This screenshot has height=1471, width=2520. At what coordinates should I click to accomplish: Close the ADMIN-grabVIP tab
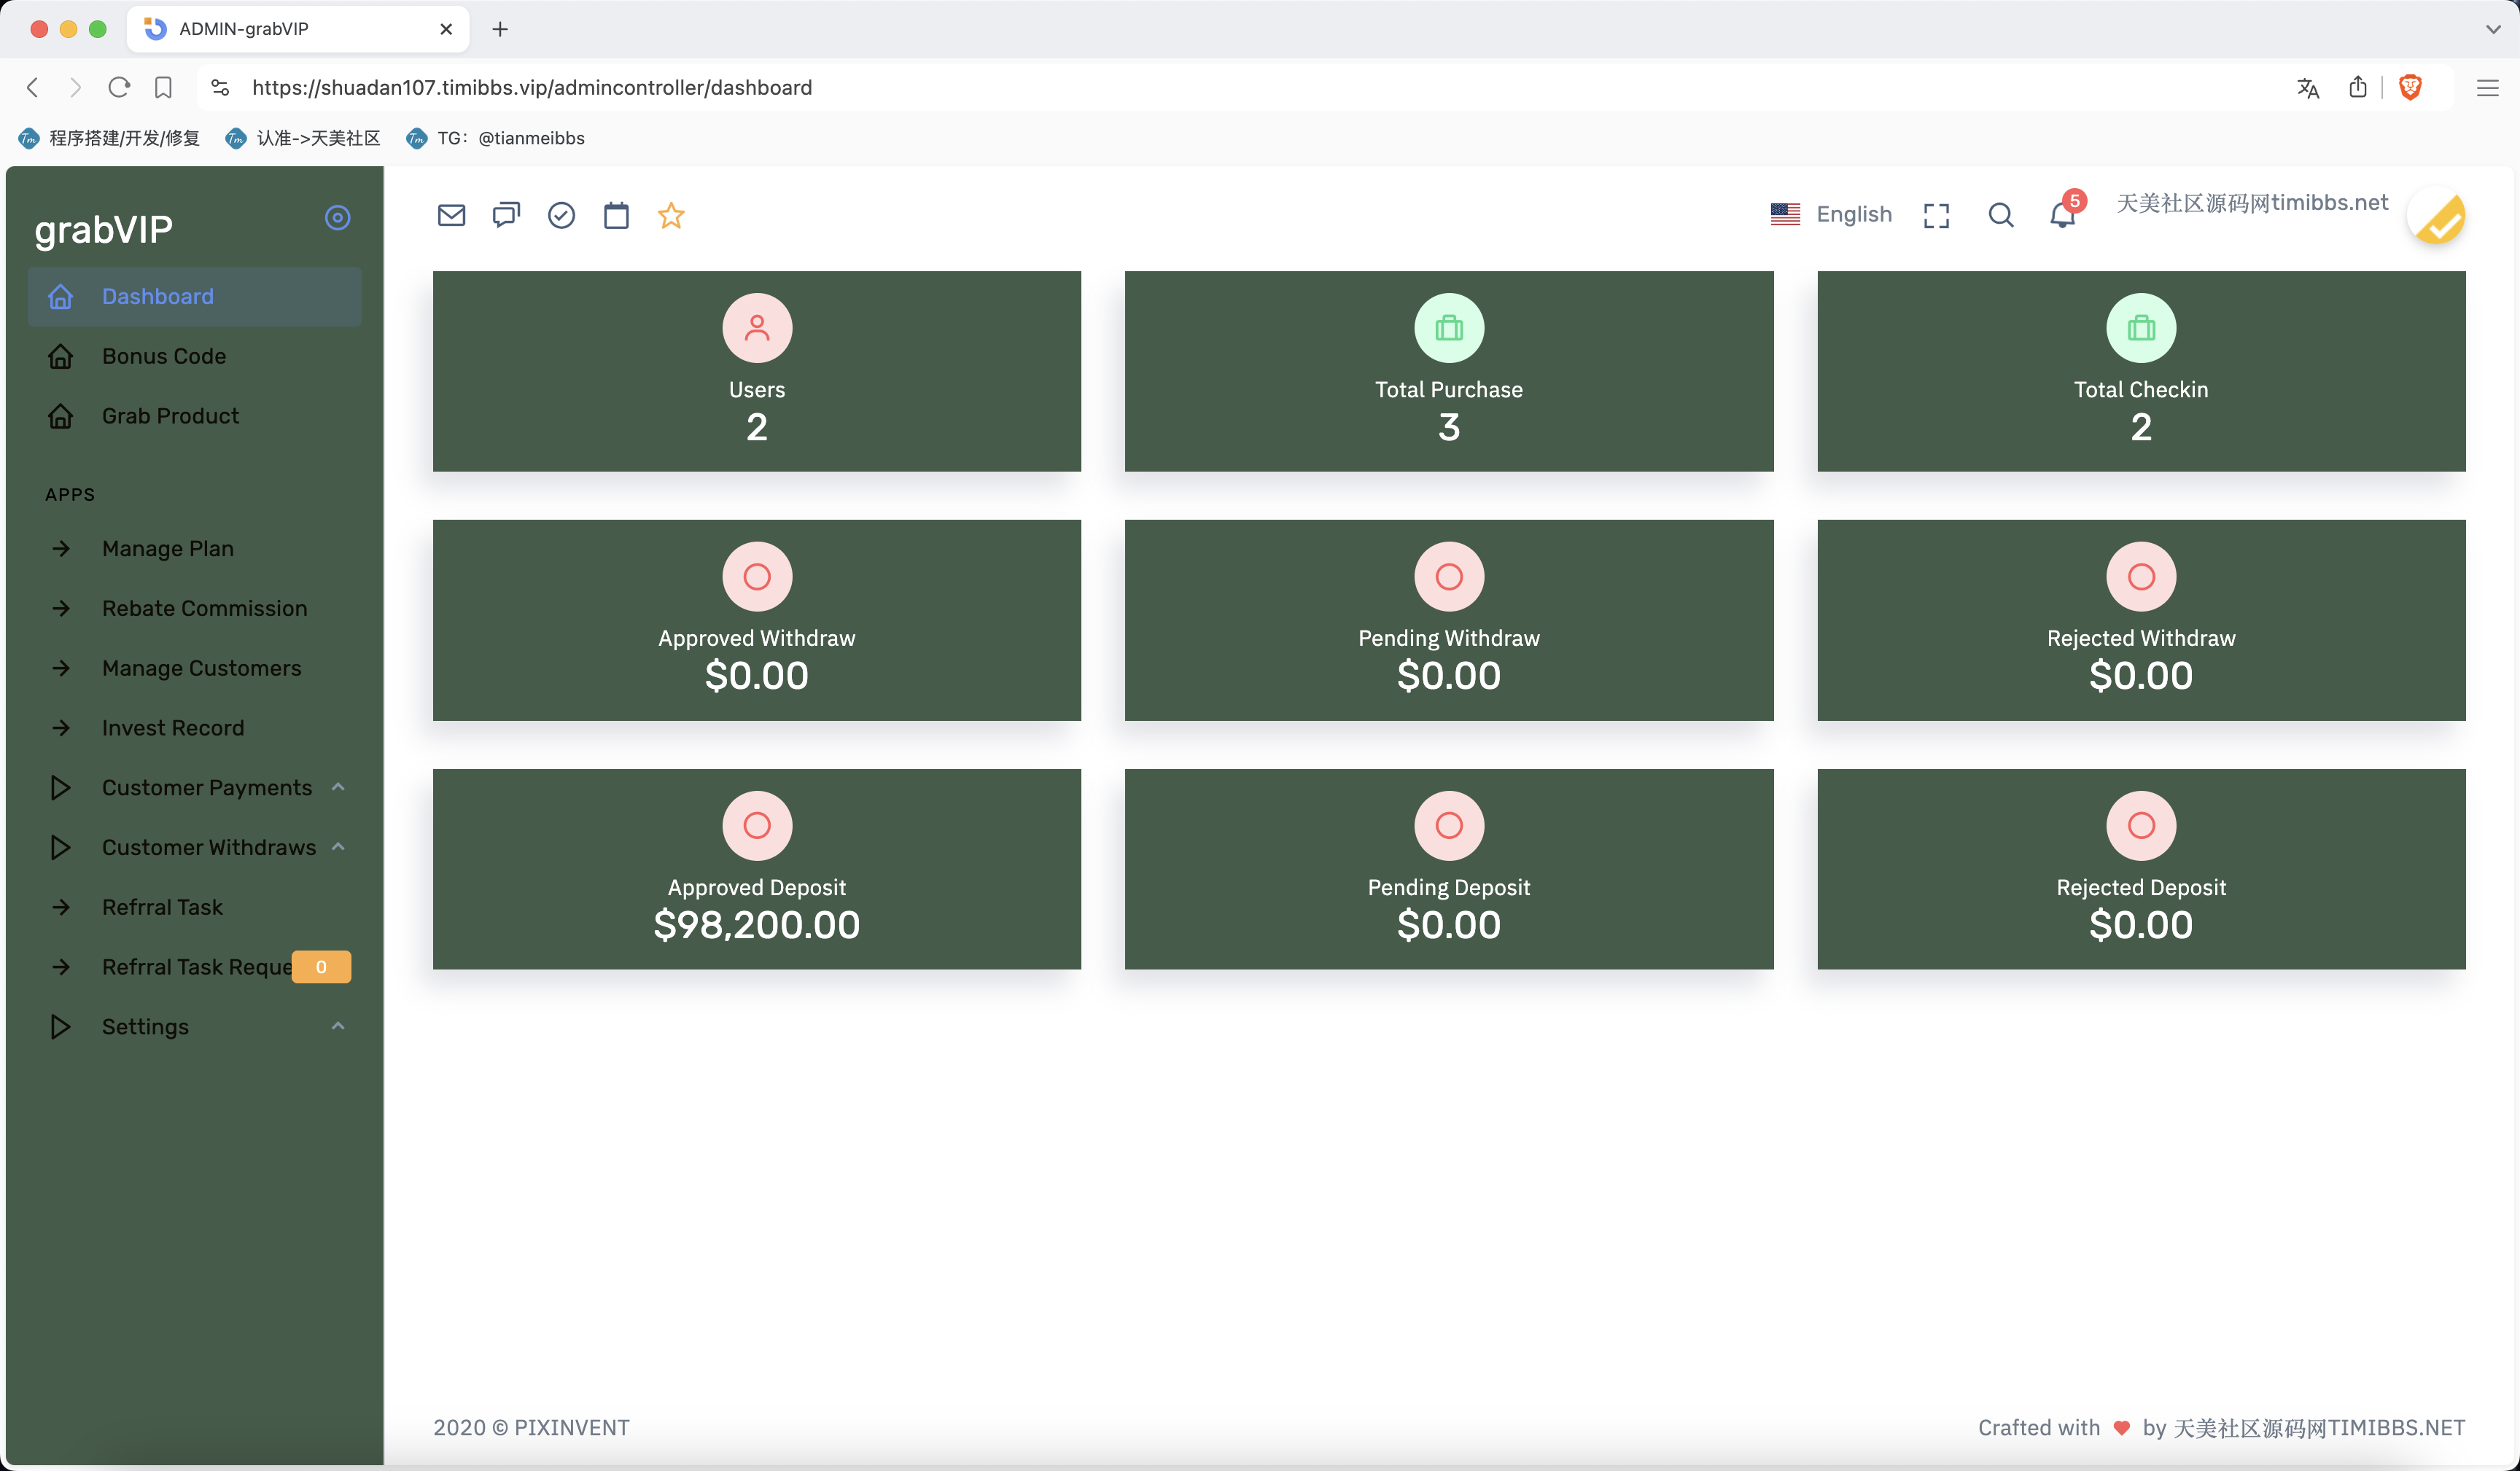[446, 29]
